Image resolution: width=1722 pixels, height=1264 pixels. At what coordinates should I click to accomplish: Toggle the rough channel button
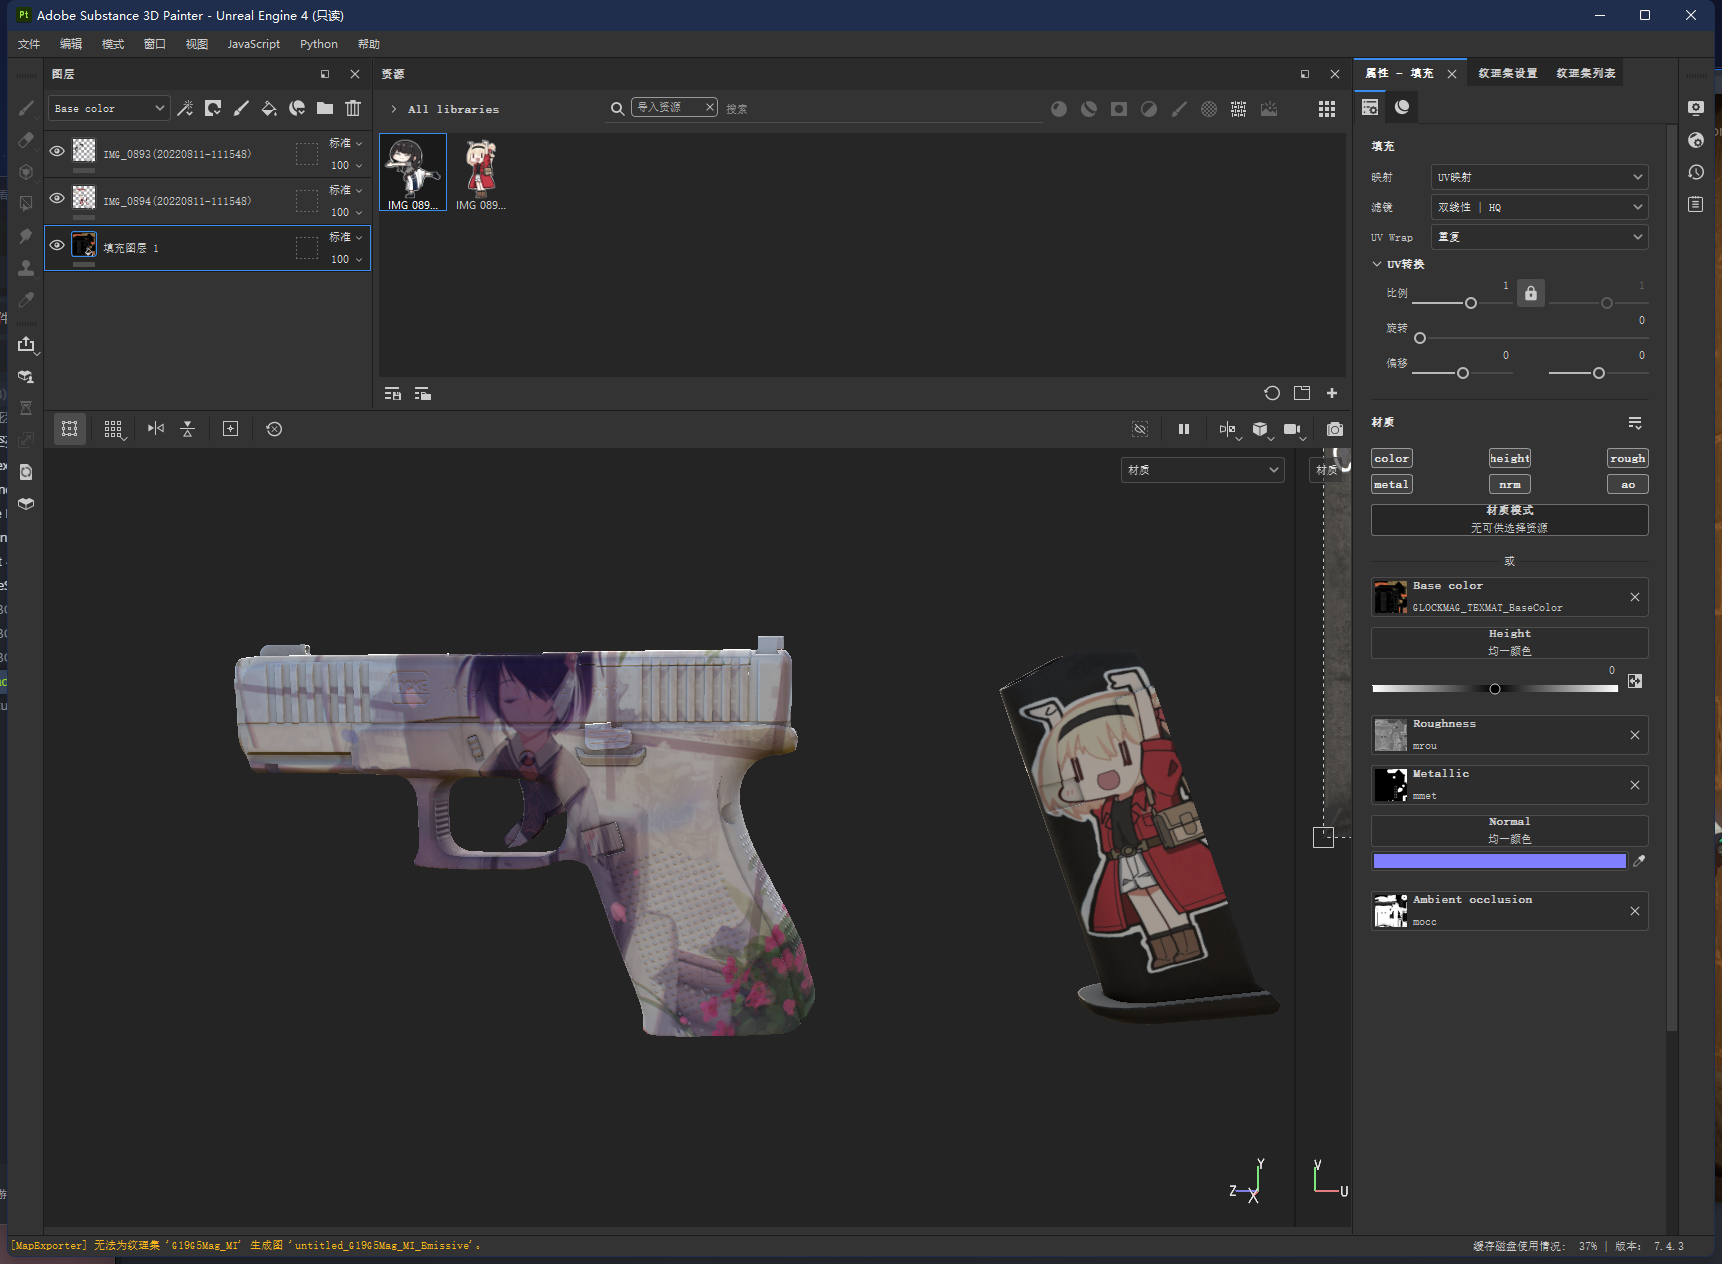(x=1628, y=458)
